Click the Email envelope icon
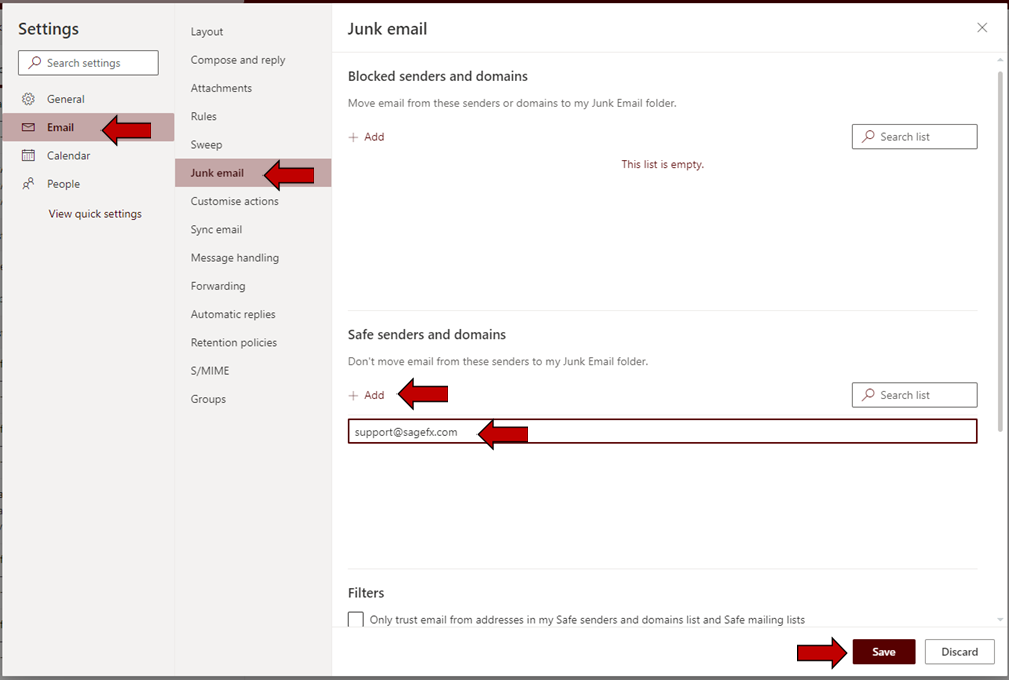This screenshot has height=680, width=1009. (28, 127)
